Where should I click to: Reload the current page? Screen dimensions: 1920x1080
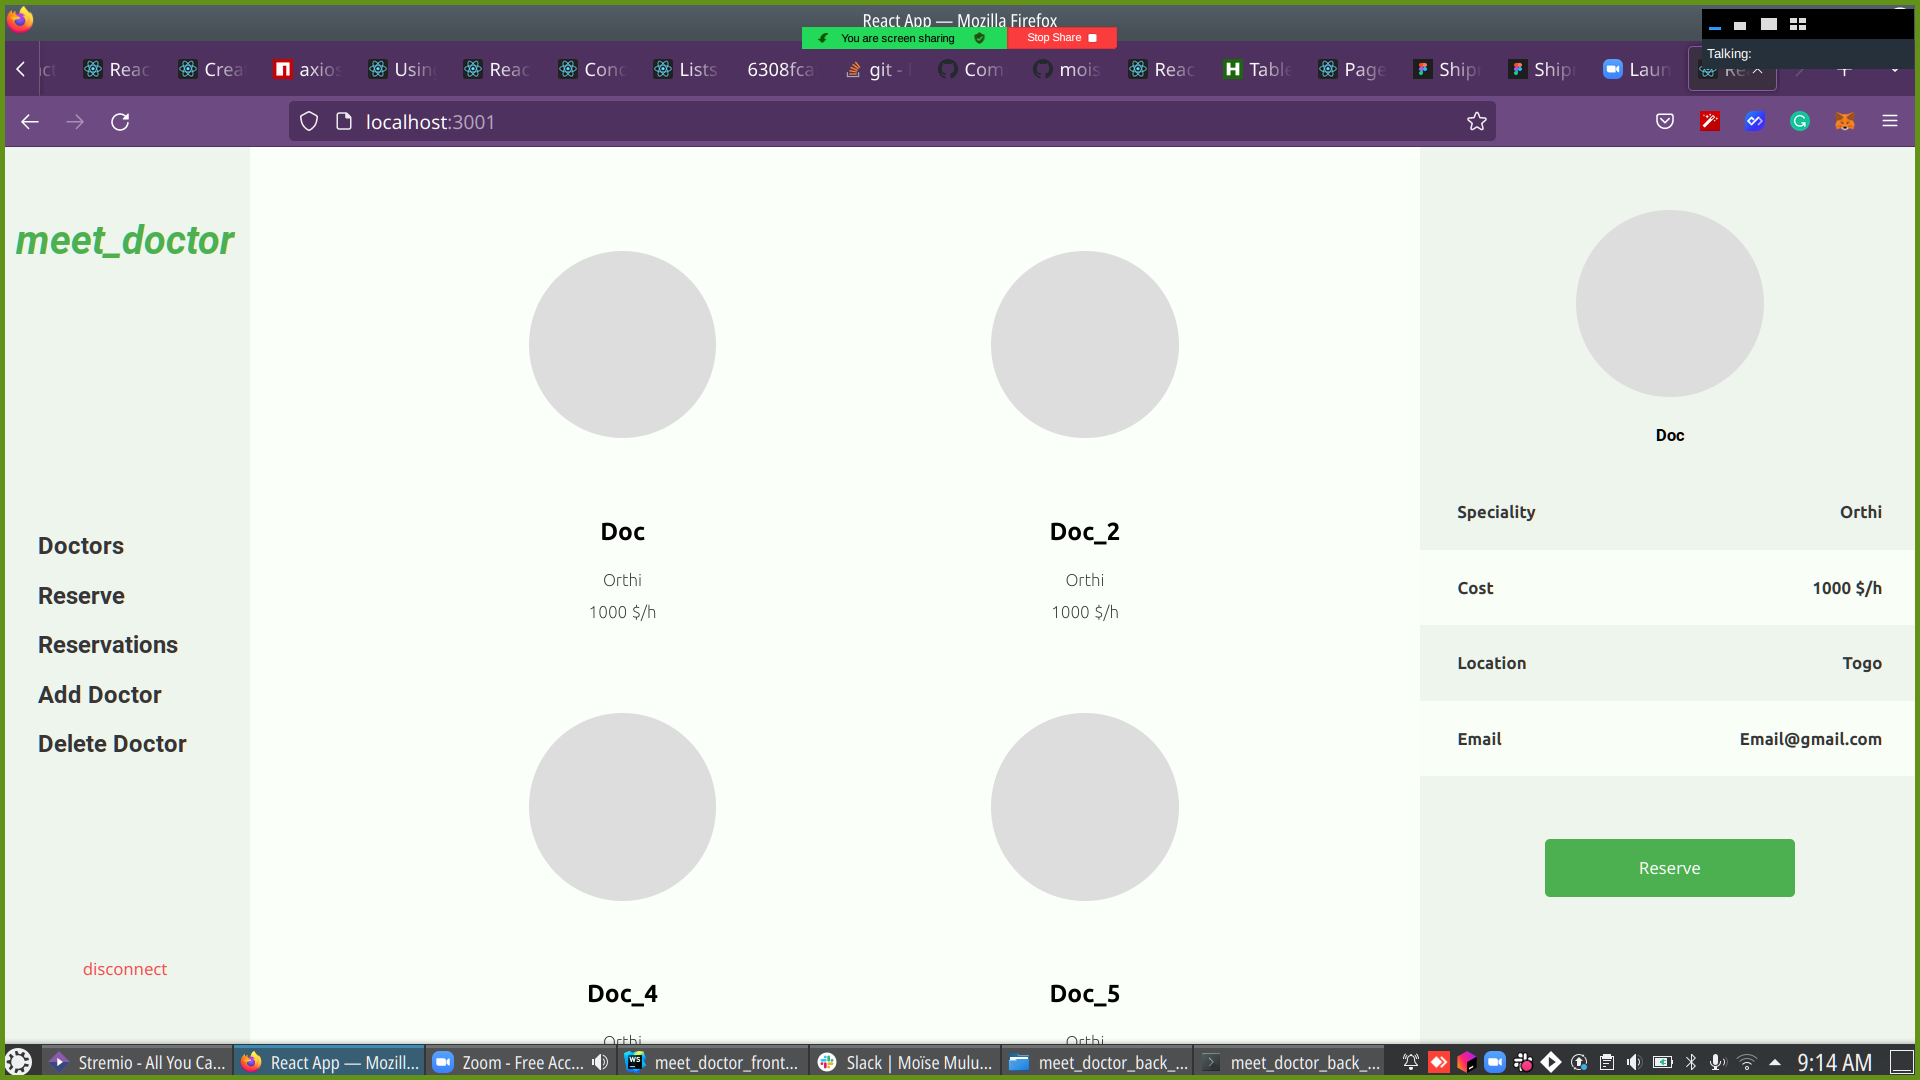[120, 122]
